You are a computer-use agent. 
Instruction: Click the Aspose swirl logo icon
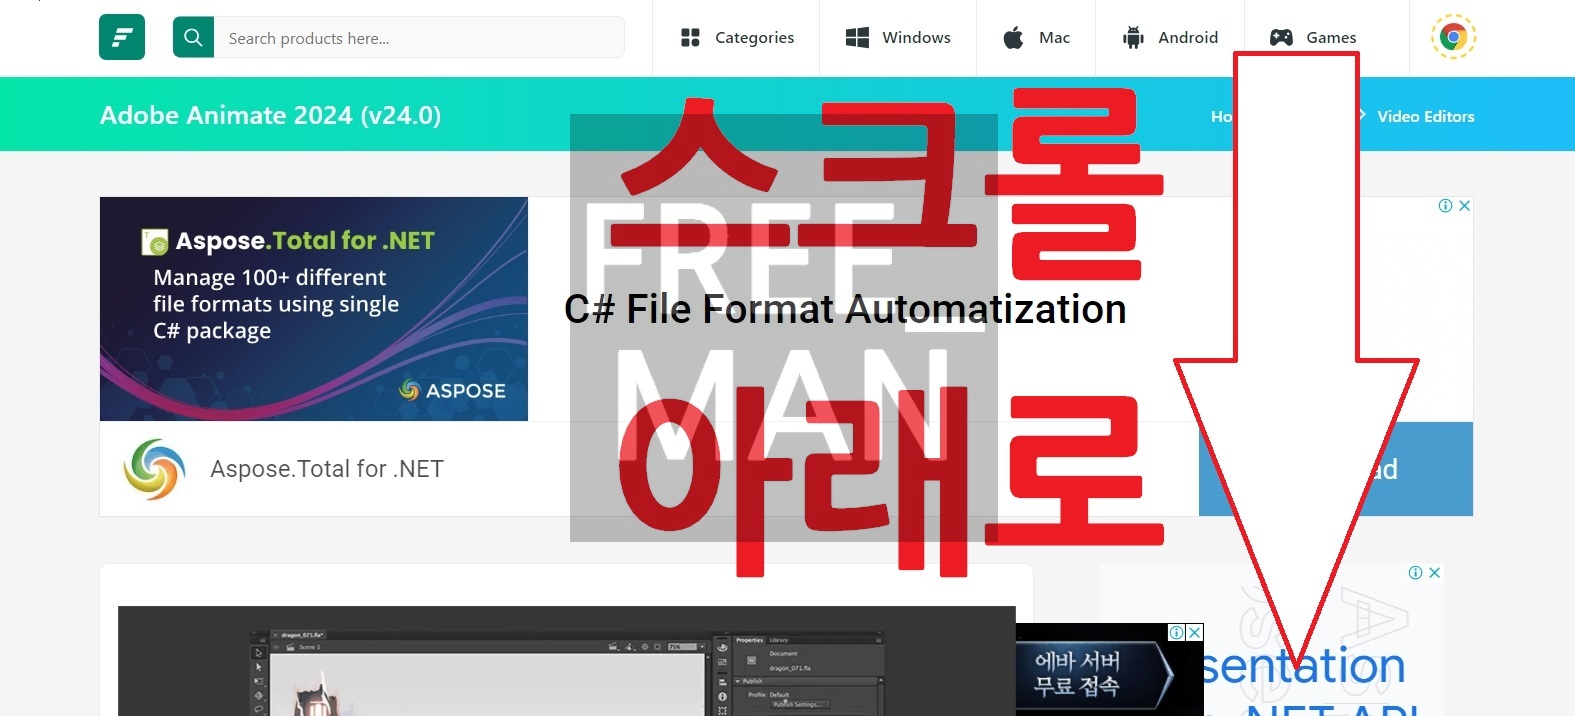click(x=154, y=468)
